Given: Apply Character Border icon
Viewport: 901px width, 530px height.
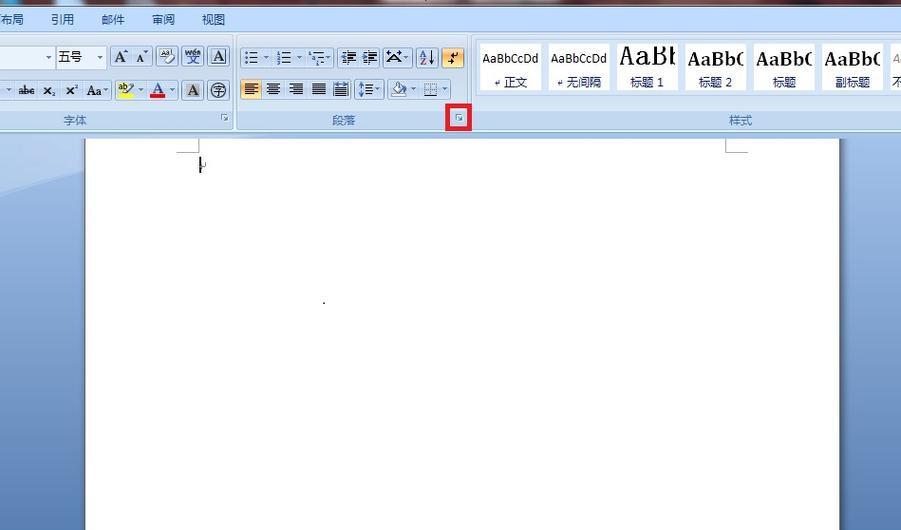Looking at the screenshot, I should [x=218, y=57].
